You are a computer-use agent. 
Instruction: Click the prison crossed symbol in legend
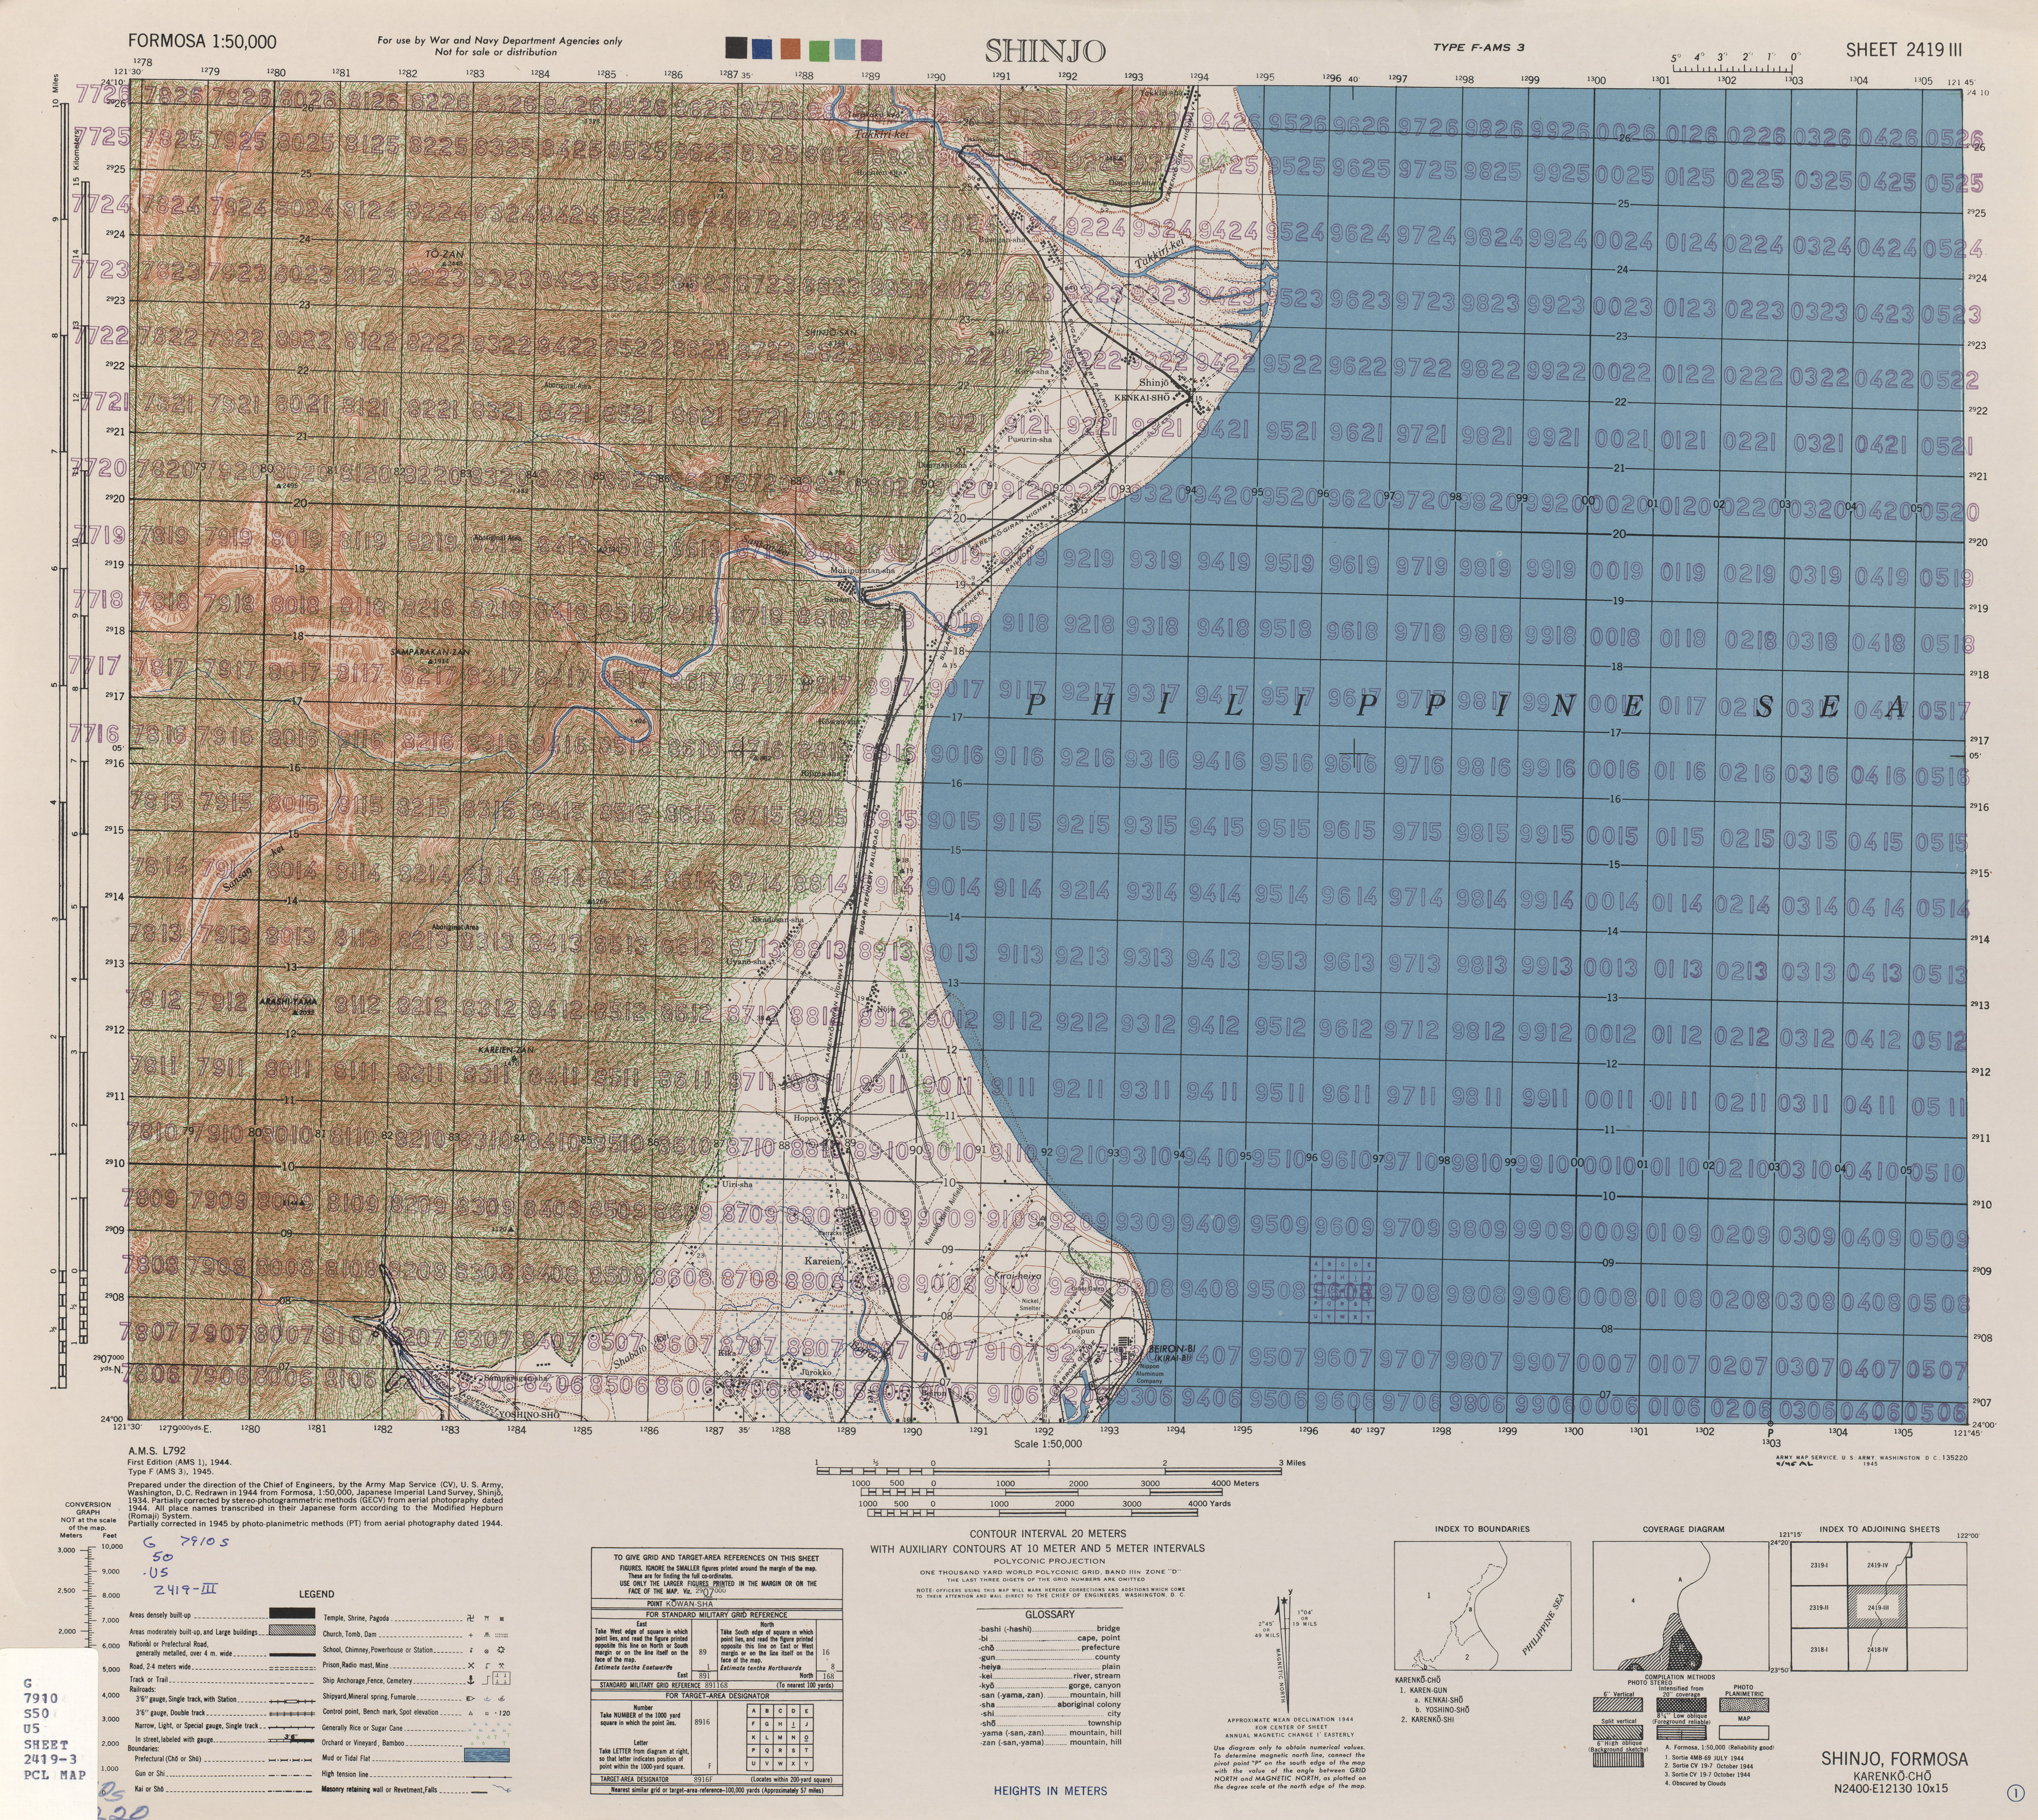point(471,1665)
